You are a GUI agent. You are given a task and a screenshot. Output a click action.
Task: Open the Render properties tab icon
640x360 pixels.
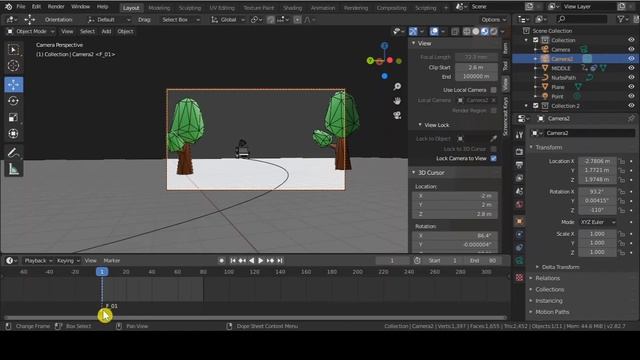[x=519, y=152]
